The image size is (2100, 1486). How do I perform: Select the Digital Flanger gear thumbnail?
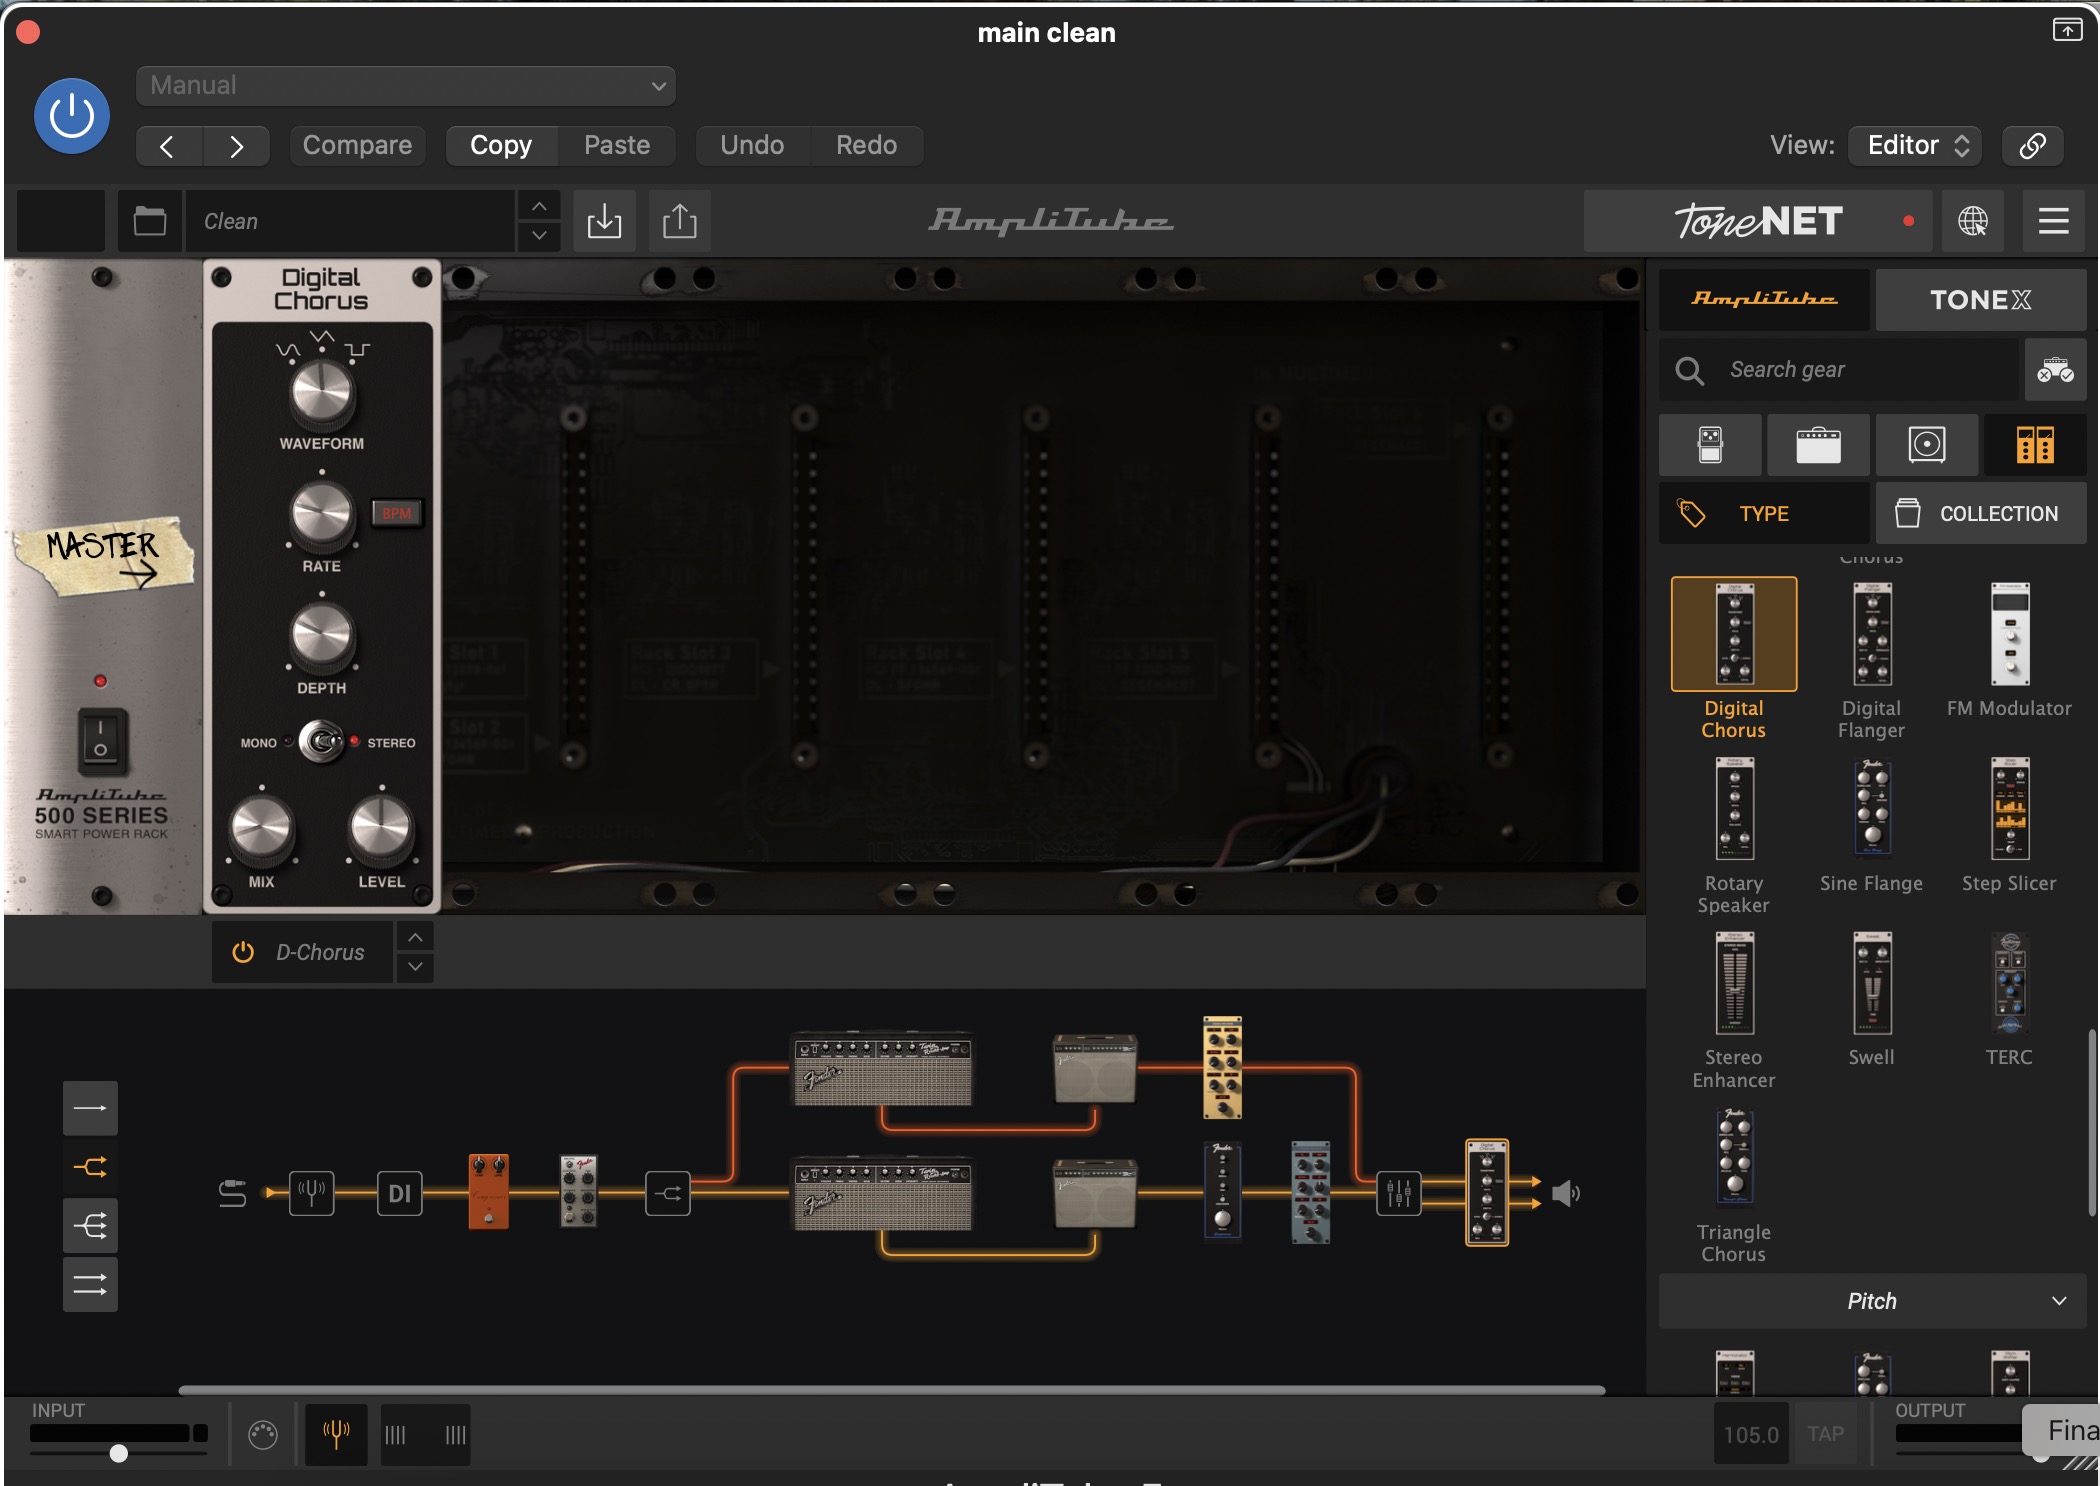point(1872,634)
